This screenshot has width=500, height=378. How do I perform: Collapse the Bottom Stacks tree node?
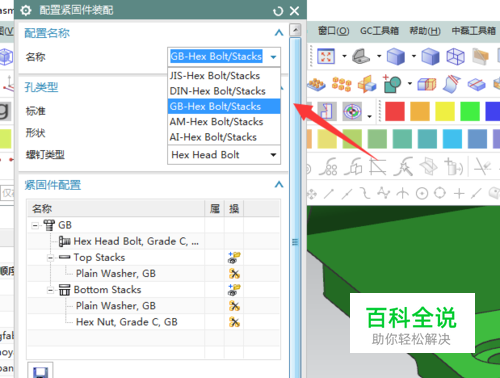coord(50,290)
